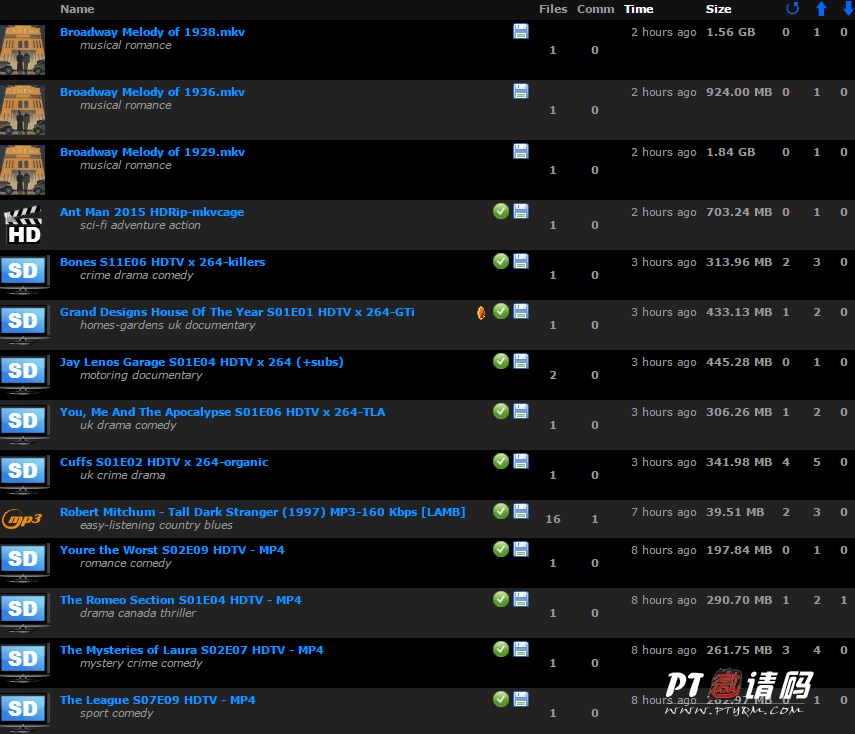Click the floppy icon for Bones S11E06

(521, 261)
